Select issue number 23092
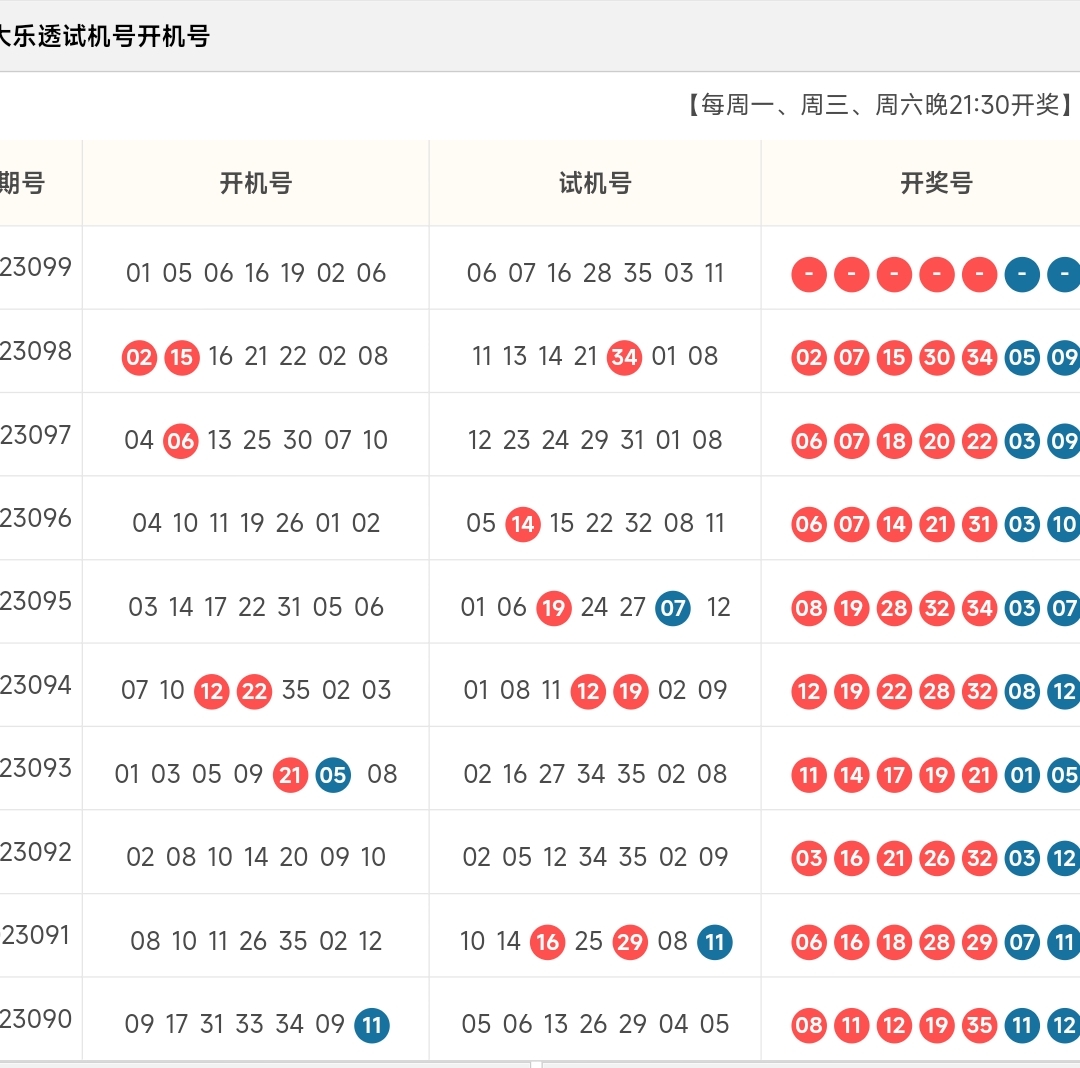1080x1068 pixels. coord(36,852)
